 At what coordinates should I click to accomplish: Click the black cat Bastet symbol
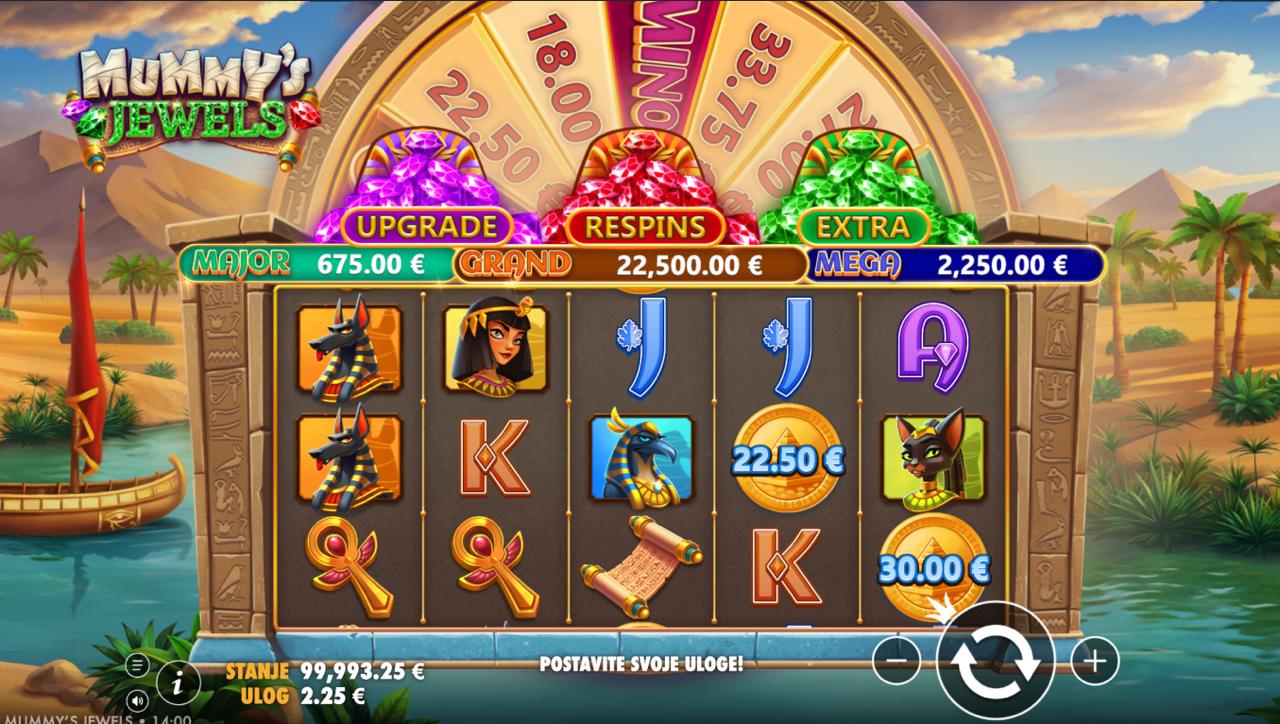point(934,458)
